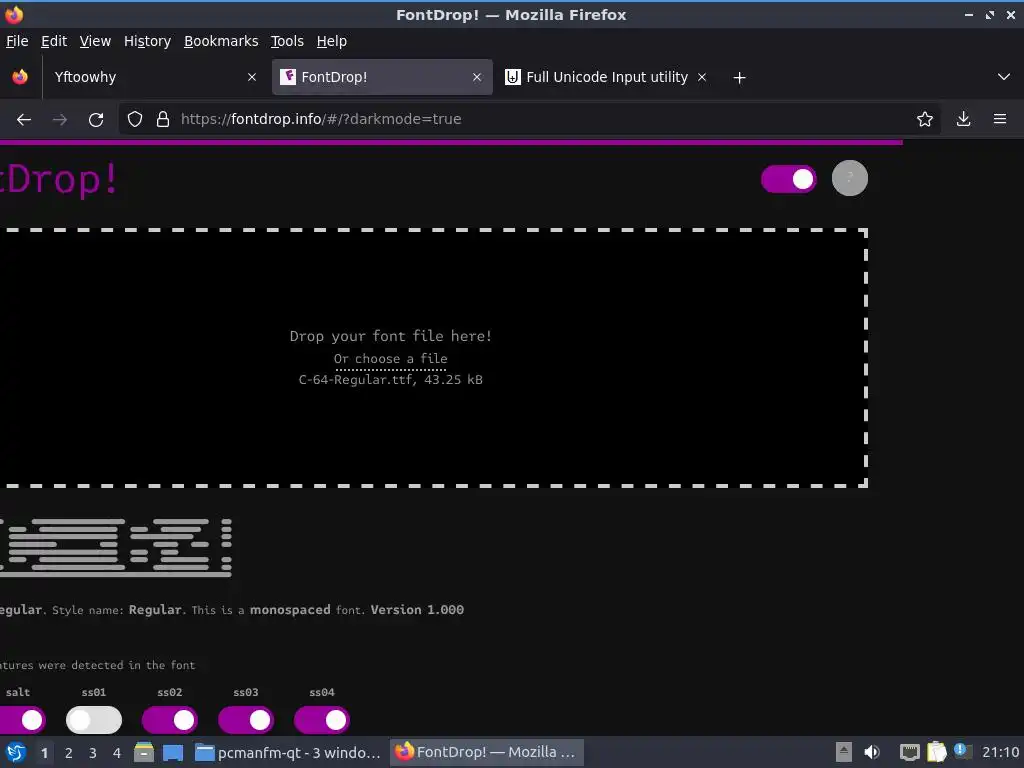1024x768 pixels.
Task: Click the 'Drop your font file here!' text
Action: click(391, 336)
